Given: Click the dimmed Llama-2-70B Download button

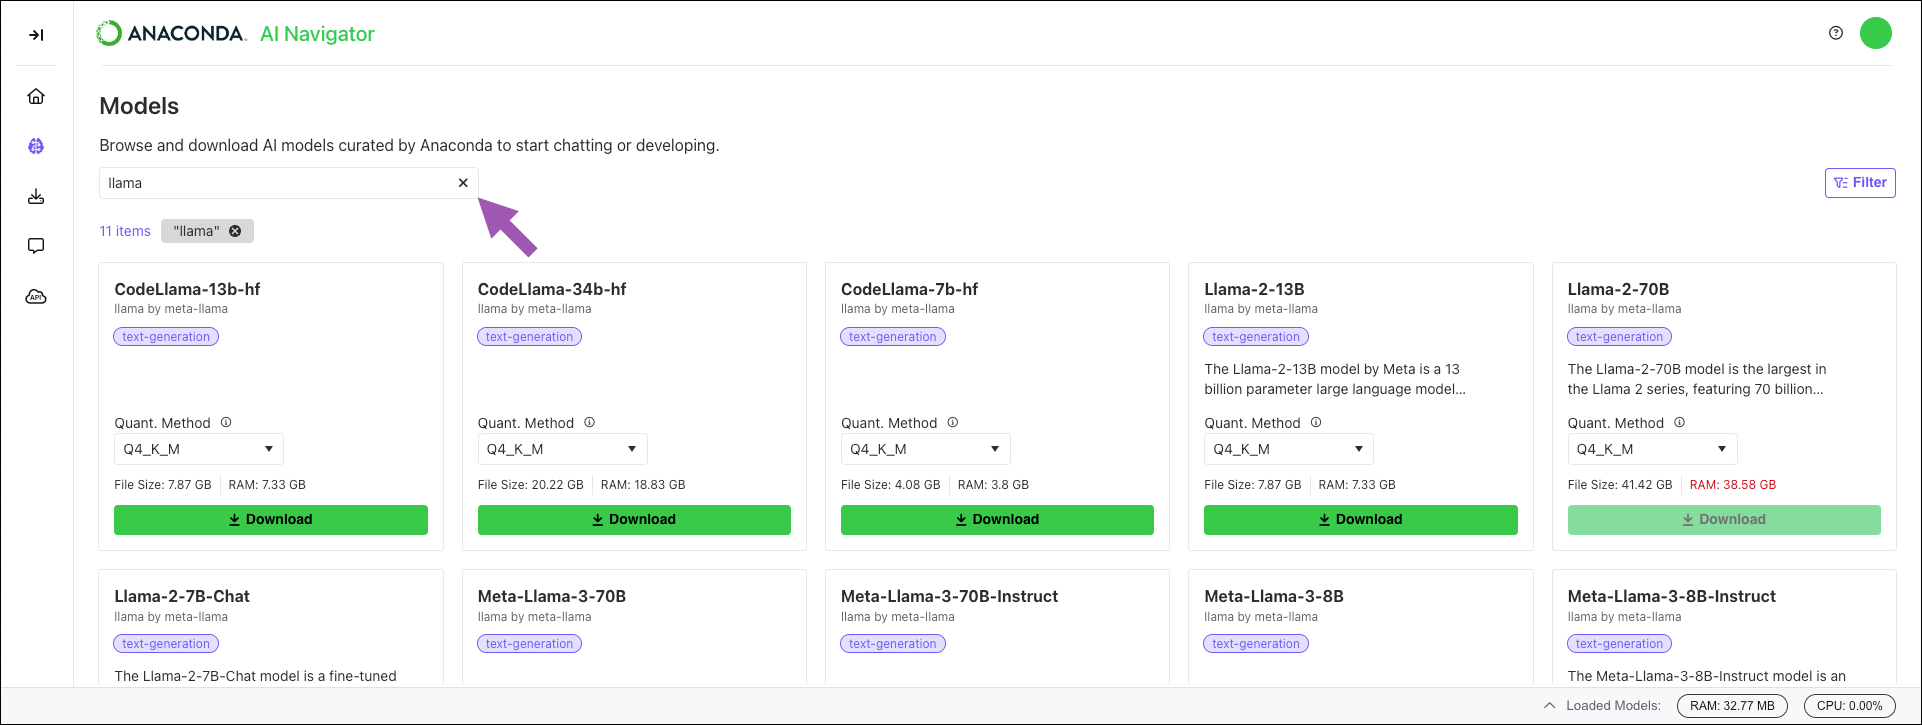Looking at the screenshot, I should [x=1724, y=520].
